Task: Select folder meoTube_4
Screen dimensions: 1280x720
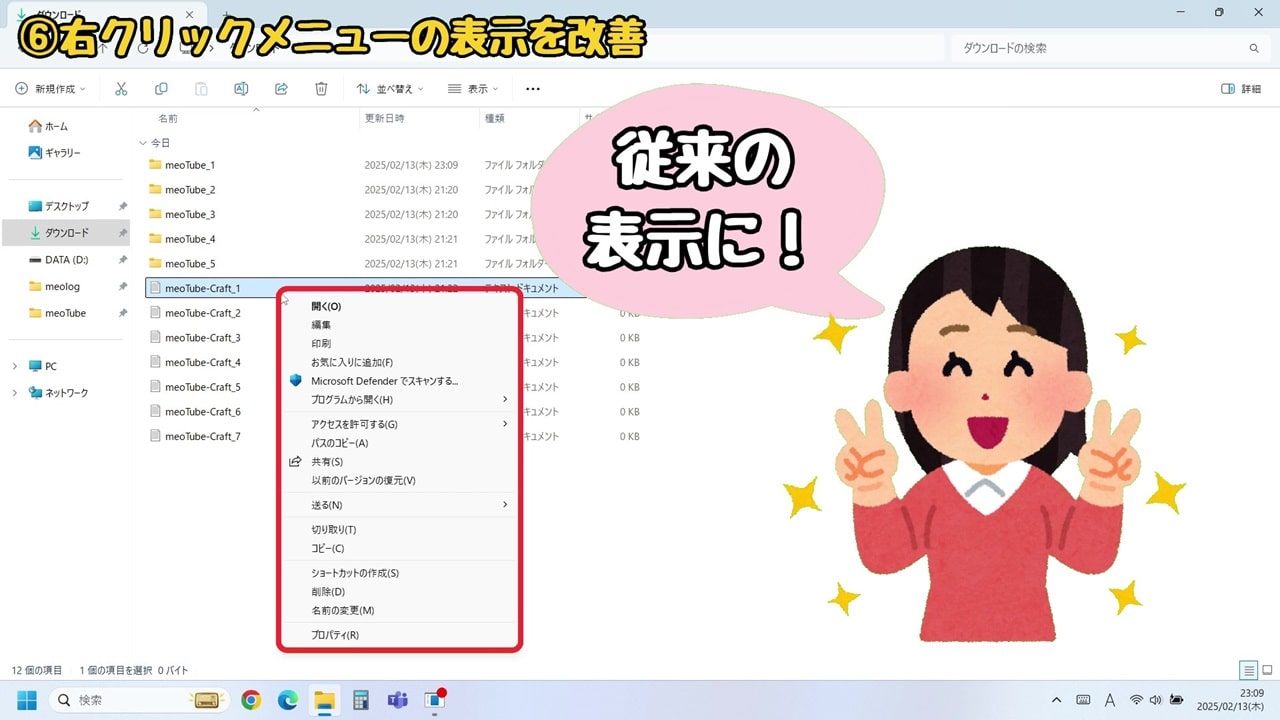Action: pos(190,239)
